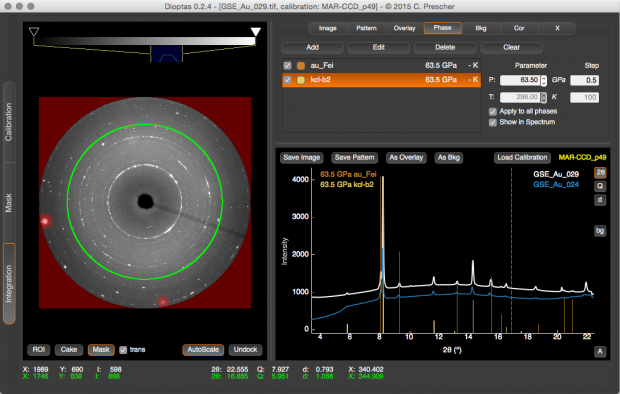620x394 pixels.
Task: Click the temperature T stepper arrows
Action: pos(544,97)
